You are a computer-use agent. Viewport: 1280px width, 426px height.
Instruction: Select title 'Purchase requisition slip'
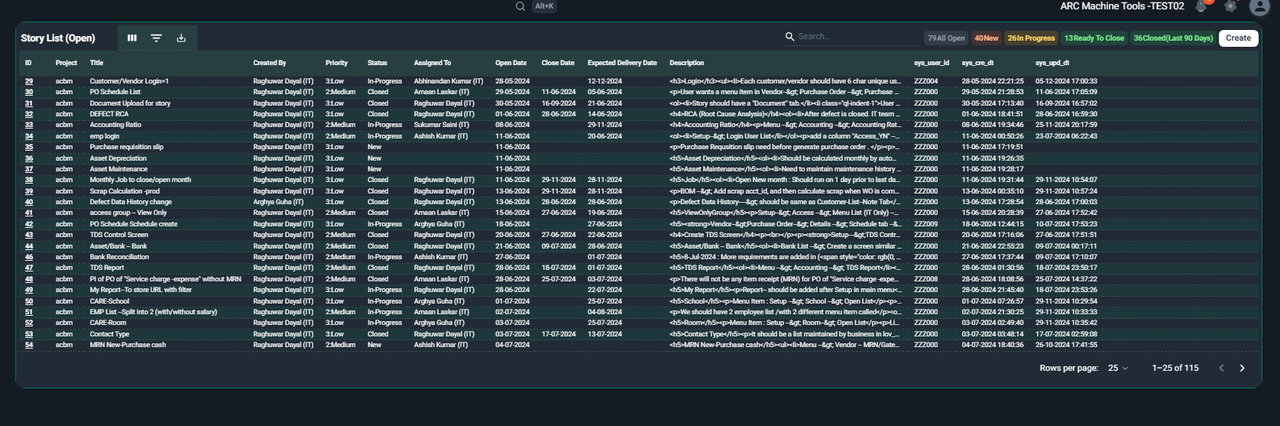128,147
